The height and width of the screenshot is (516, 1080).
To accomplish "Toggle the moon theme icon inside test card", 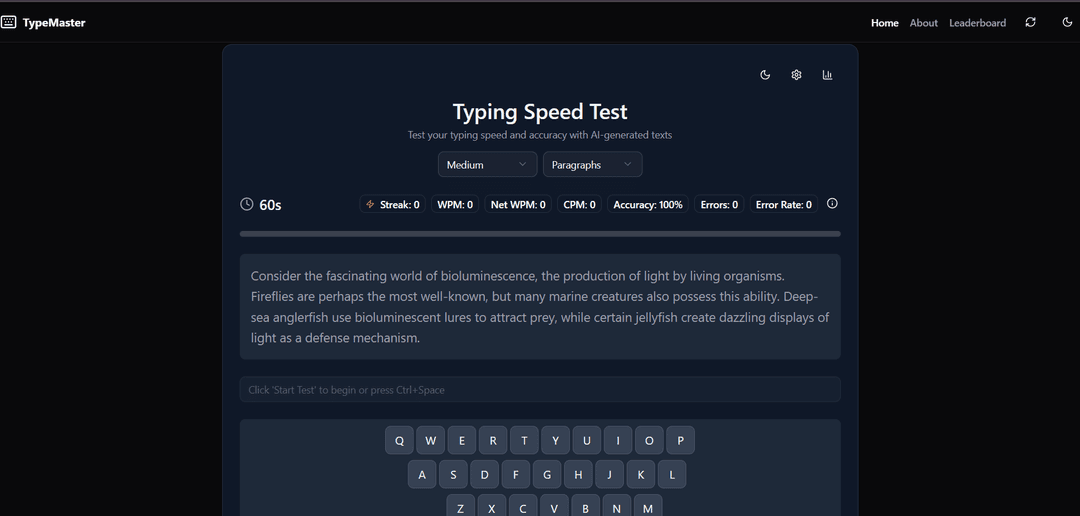I will click(765, 75).
